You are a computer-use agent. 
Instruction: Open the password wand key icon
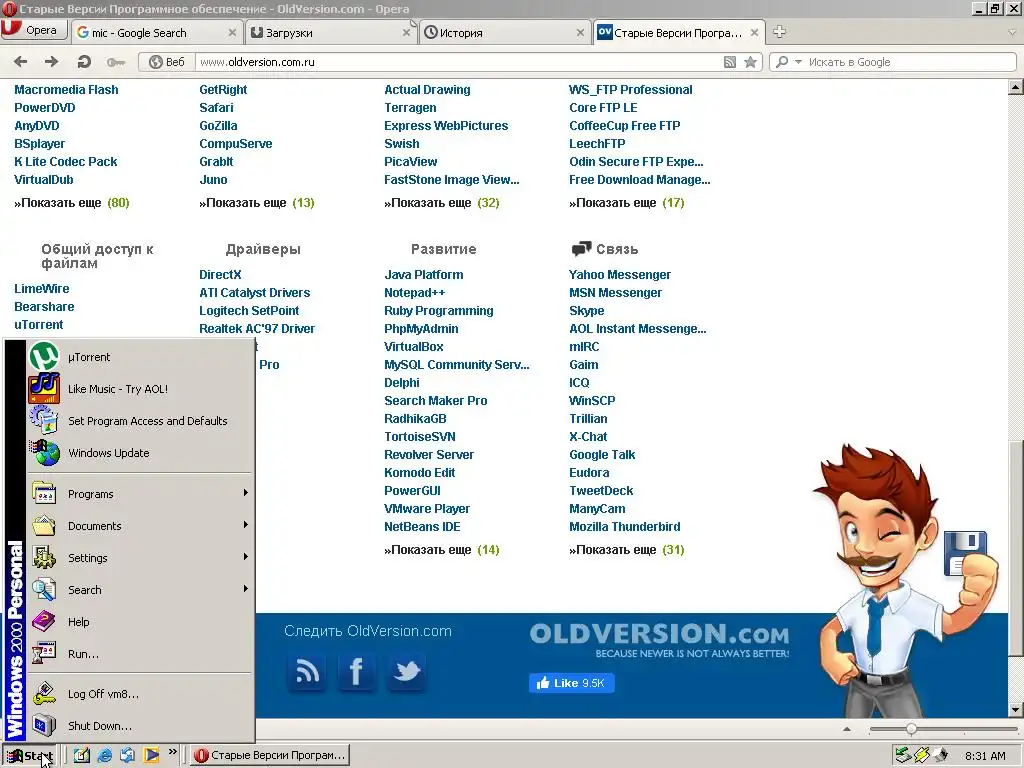click(x=116, y=62)
